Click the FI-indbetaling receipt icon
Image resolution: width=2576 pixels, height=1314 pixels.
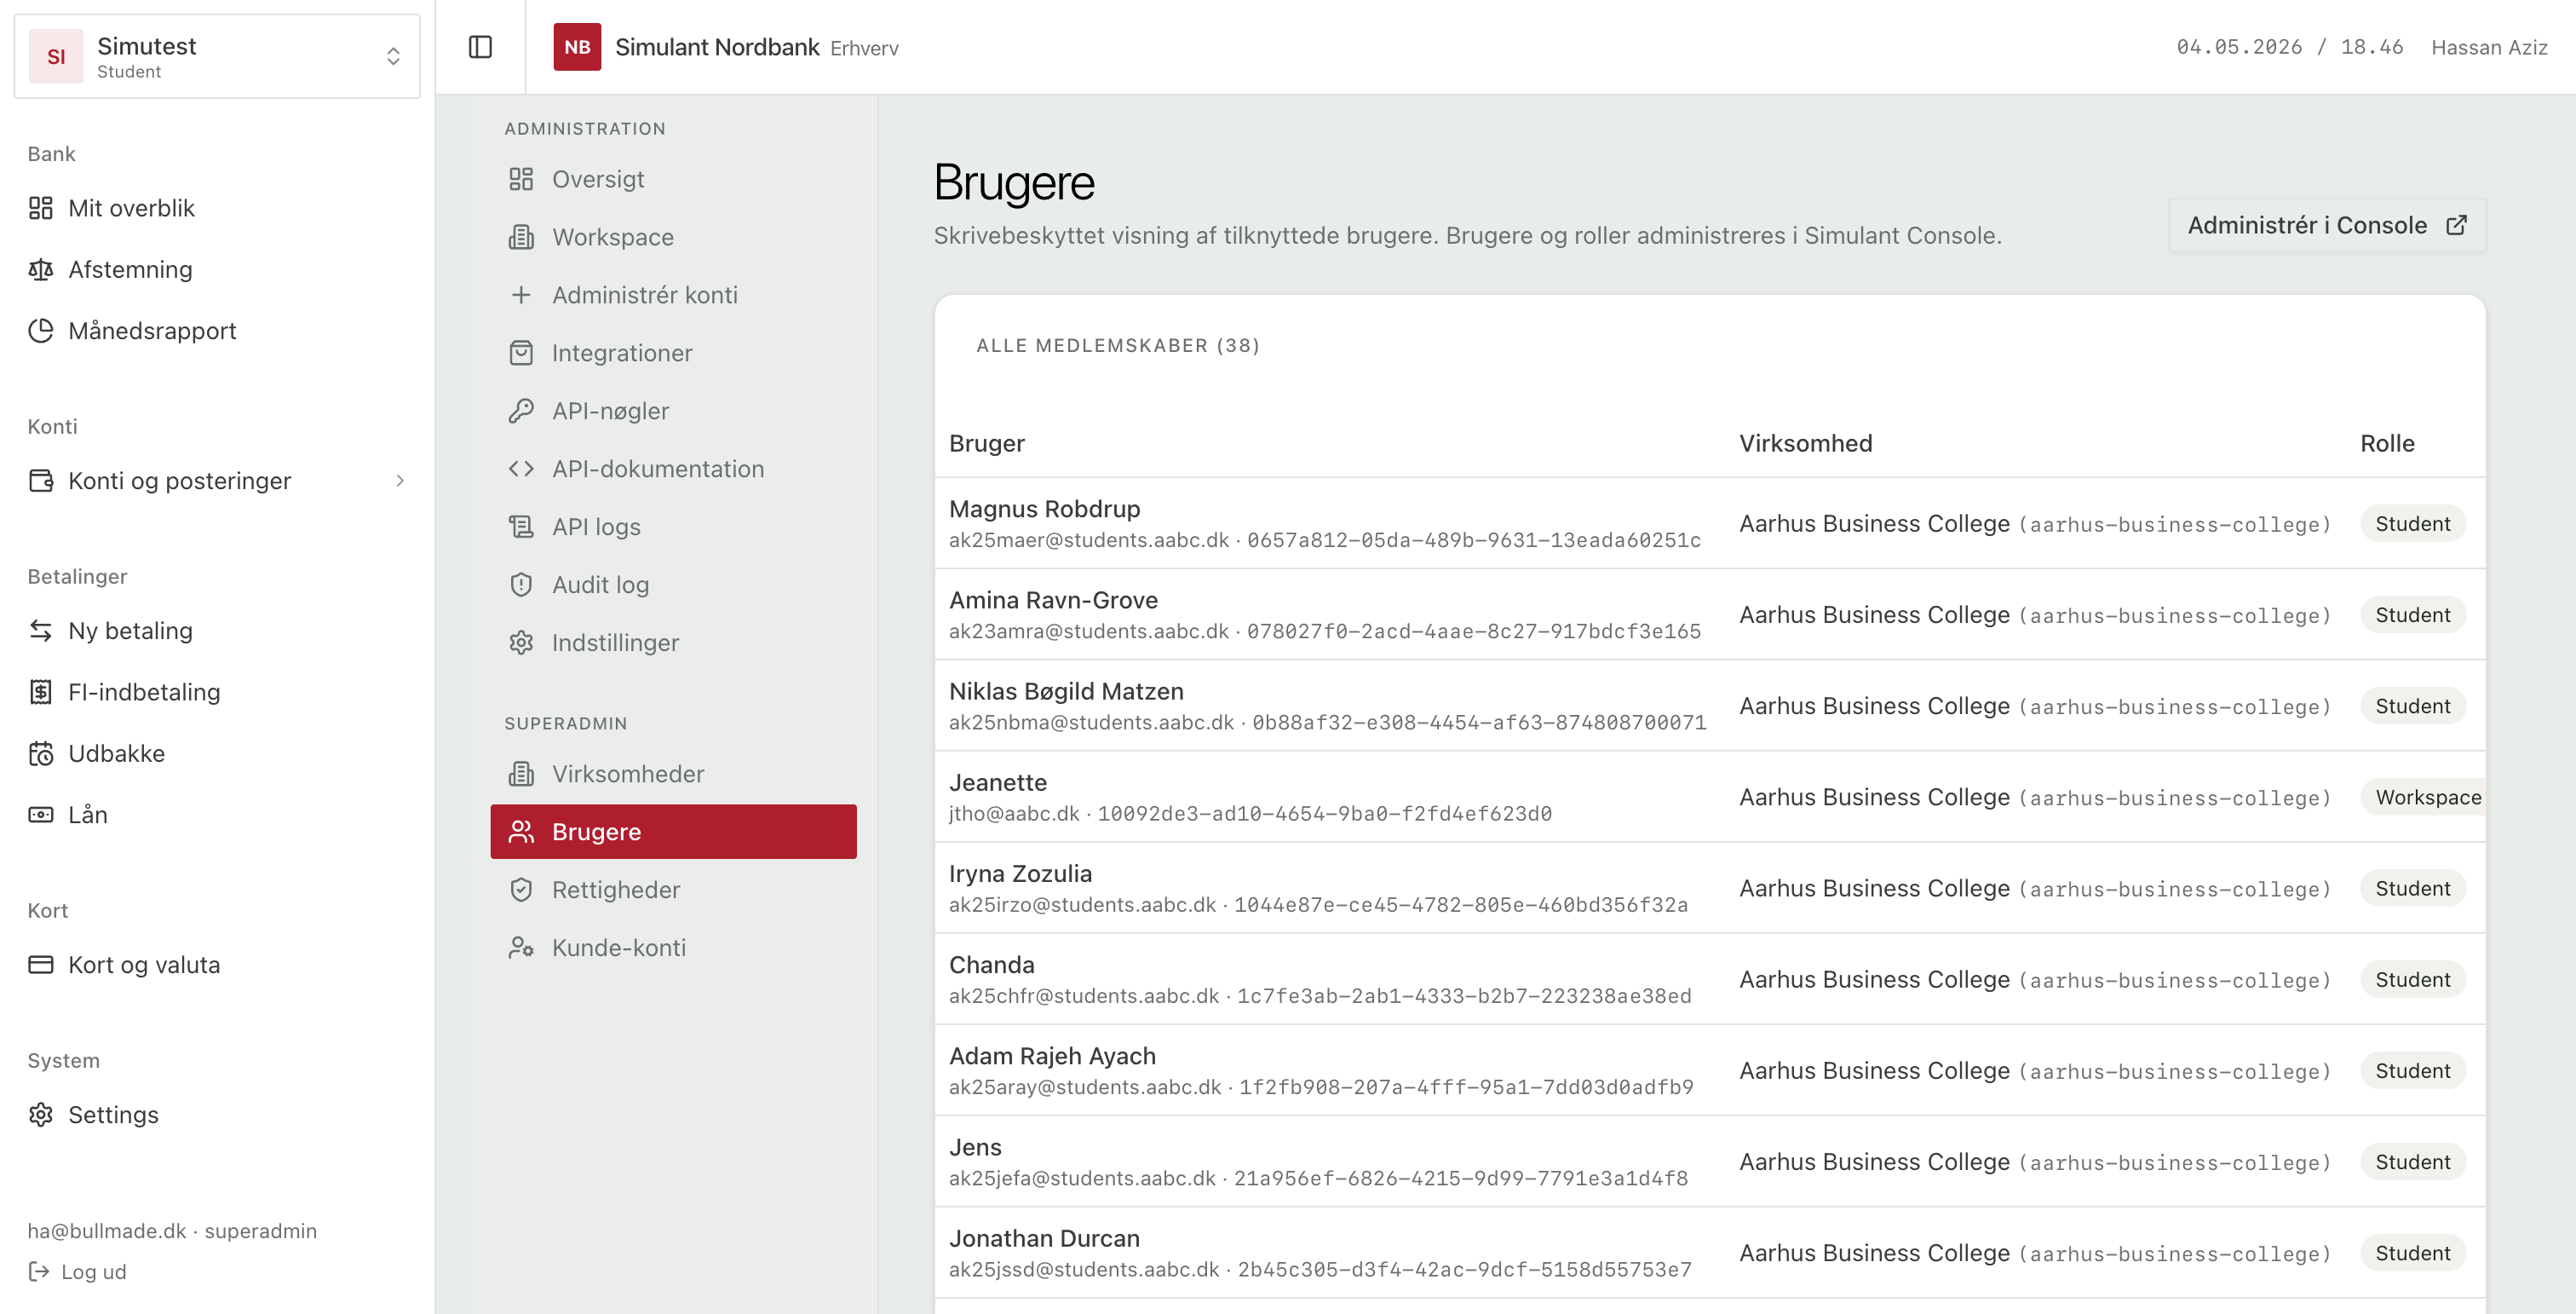coord(40,692)
